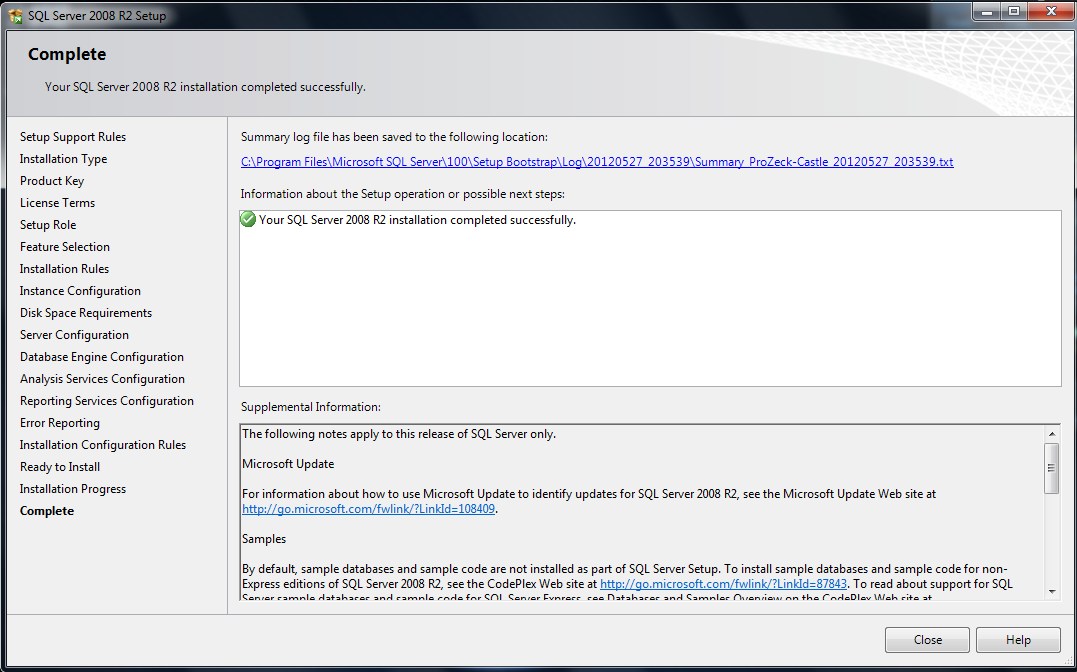Open the Summary log file path link
This screenshot has width=1077, height=672.
coord(597,162)
